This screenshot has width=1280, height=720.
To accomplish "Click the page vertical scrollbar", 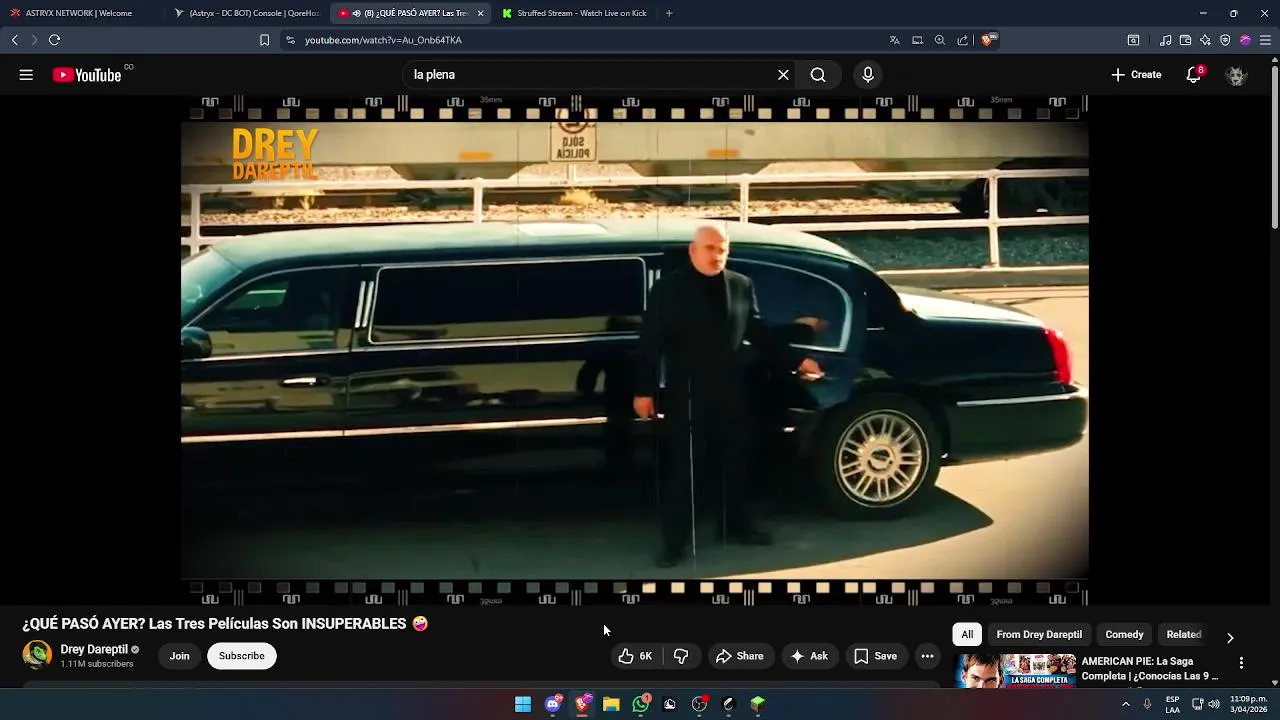I will [1274, 145].
